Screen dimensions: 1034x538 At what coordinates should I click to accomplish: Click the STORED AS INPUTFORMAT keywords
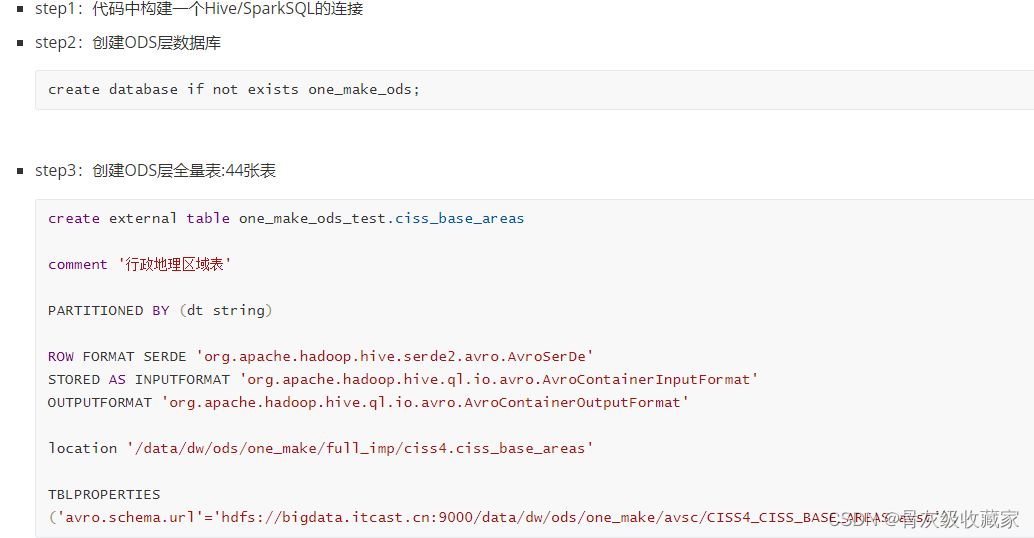coord(138,380)
